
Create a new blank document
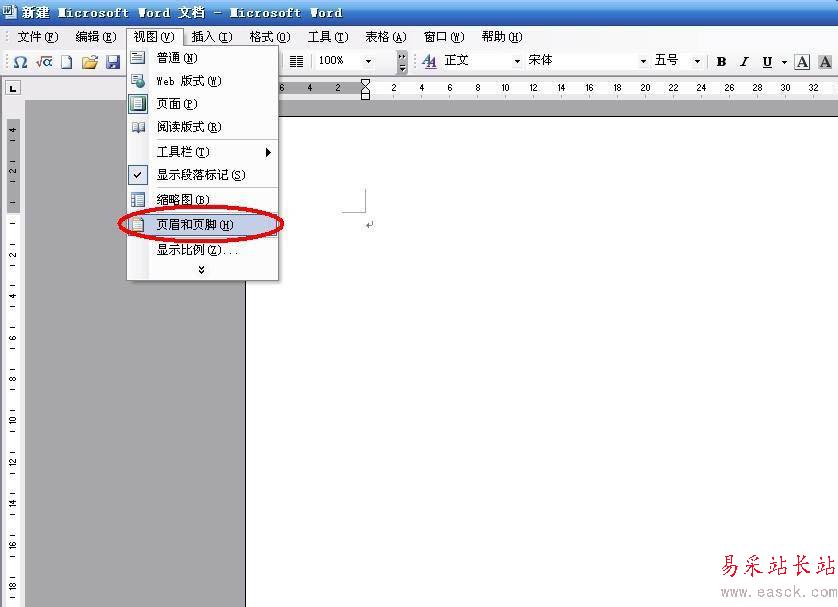coord(67,62)
